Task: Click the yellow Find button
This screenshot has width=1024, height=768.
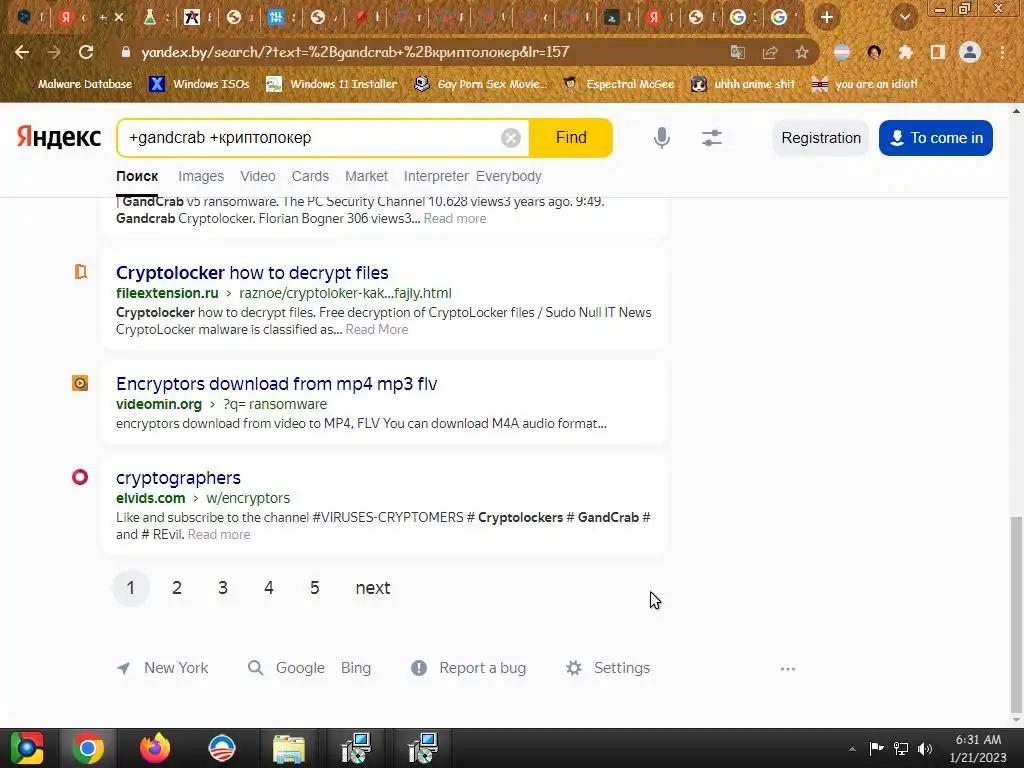Action: point(571,138)
